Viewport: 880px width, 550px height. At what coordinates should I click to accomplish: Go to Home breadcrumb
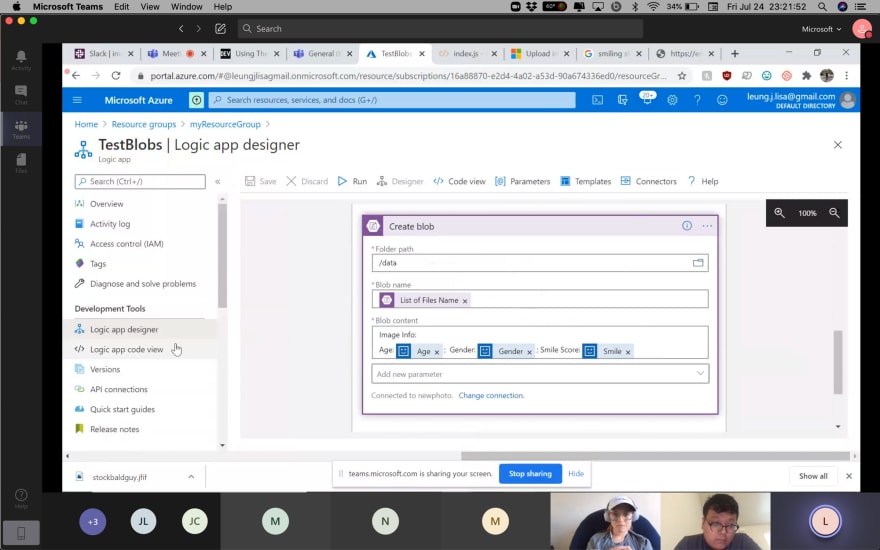[86, 124]
